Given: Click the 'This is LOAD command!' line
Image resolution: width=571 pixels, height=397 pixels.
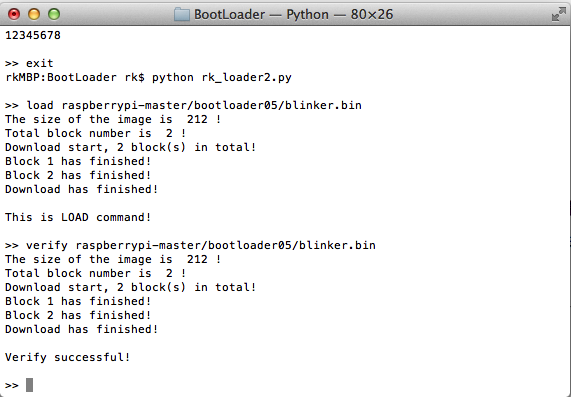Looking at the screenshot, I should pos(78,217).
